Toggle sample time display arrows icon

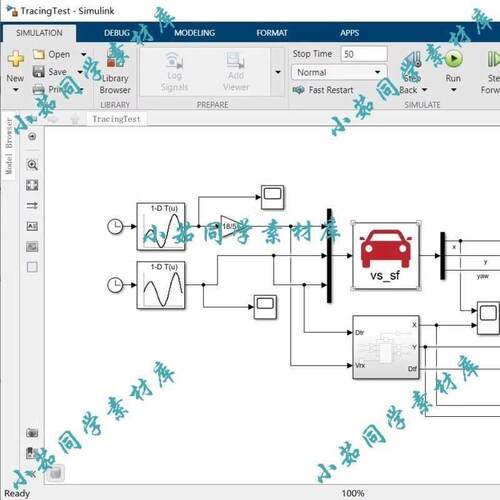tap(32, 206)
